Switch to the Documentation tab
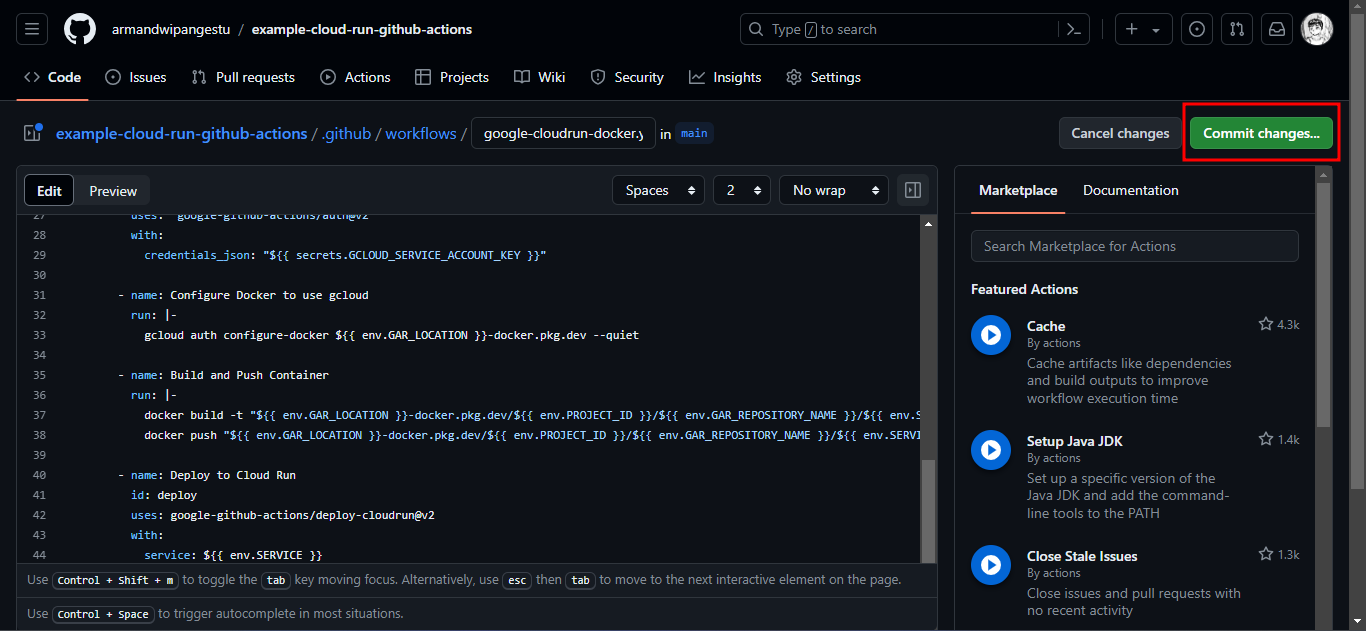This screenshot has height=631, width=1366. [1130, 190]
